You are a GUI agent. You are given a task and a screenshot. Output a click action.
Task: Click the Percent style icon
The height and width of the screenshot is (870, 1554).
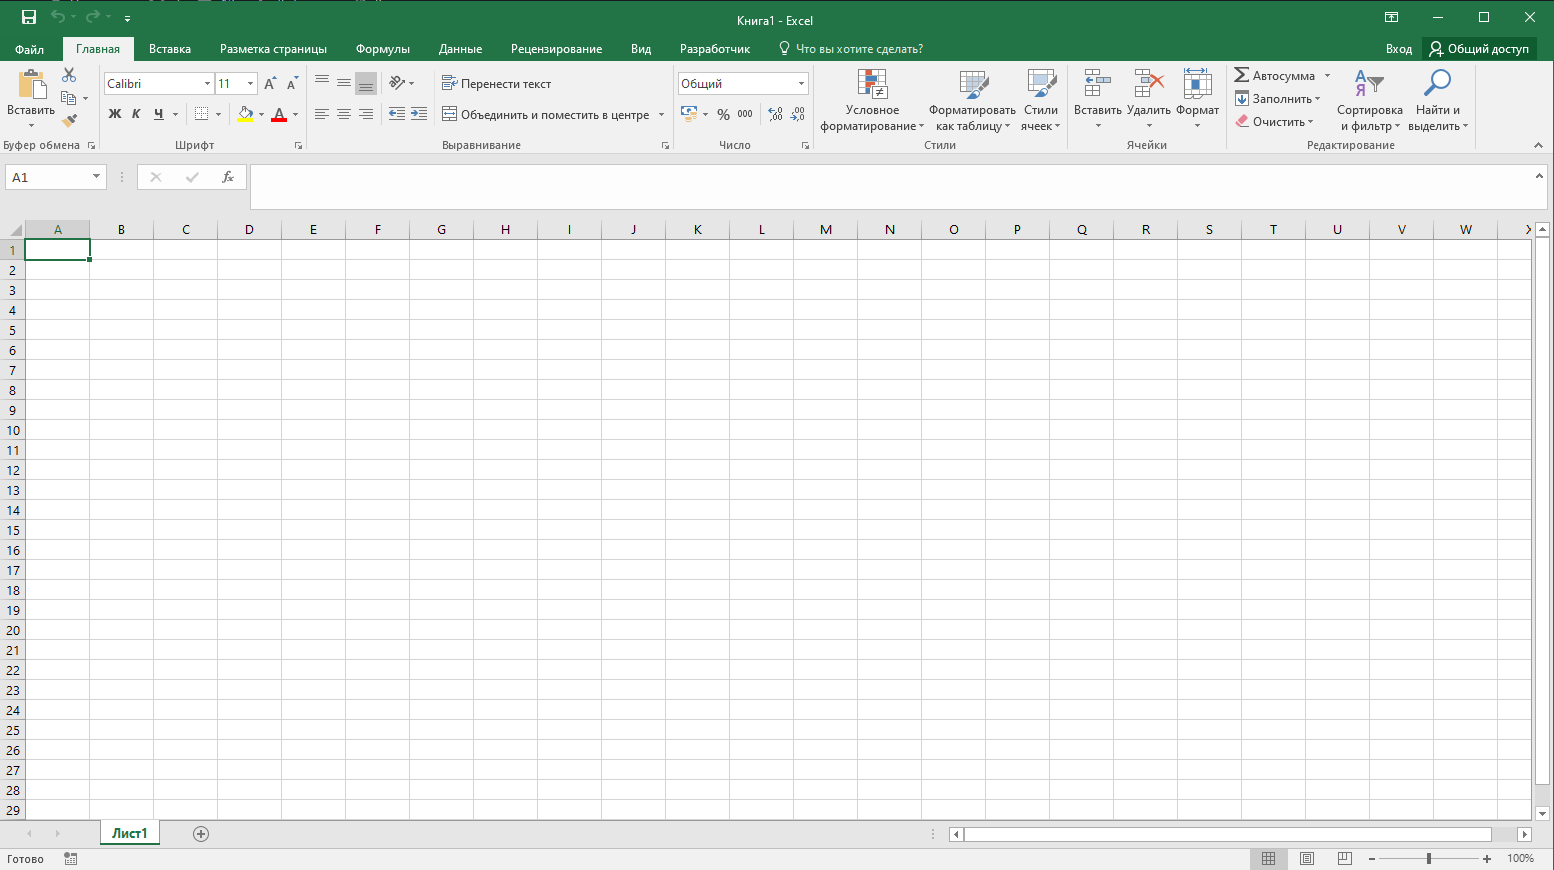point(723,114)
